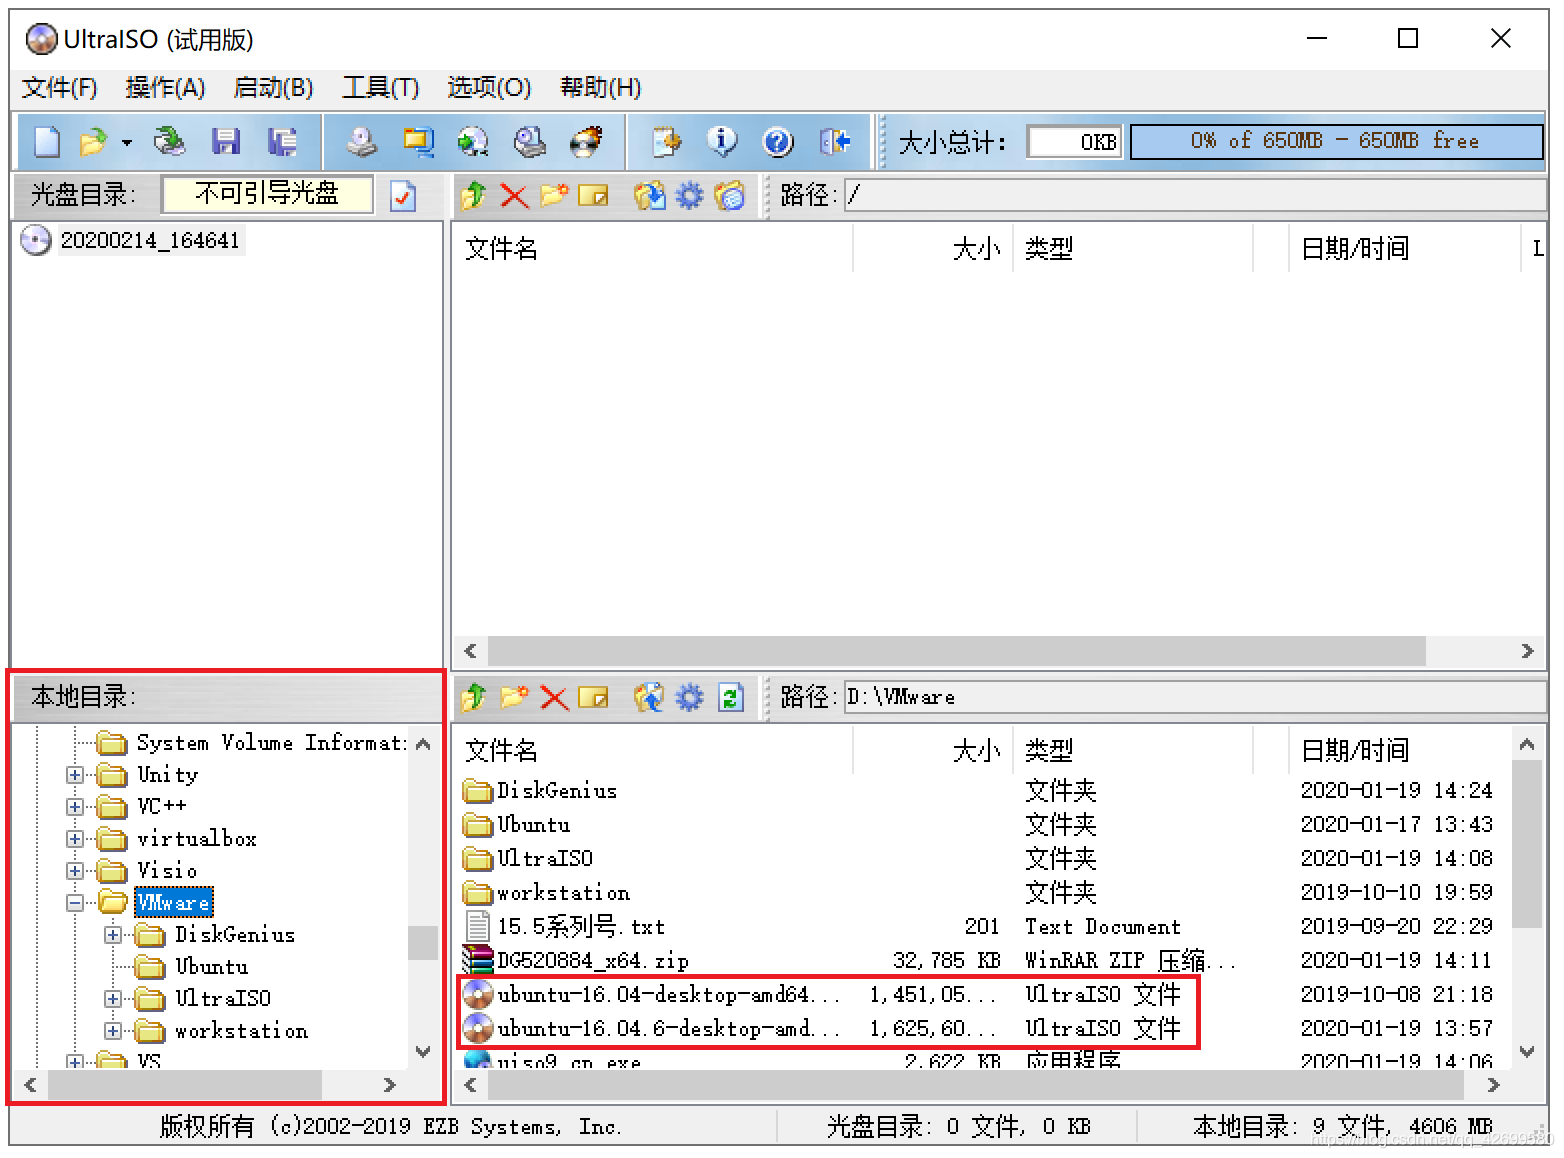The height and width of the screenshot is (1158, 1564).
Task: Open the 工具(T) menu
Action: pos(381,88)
